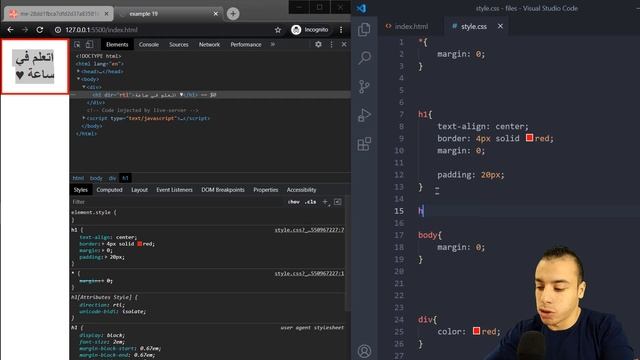Click red swatch in DevTools border property
The width and height of the screenshot is (640, 360).
click(x=140, y=244)
